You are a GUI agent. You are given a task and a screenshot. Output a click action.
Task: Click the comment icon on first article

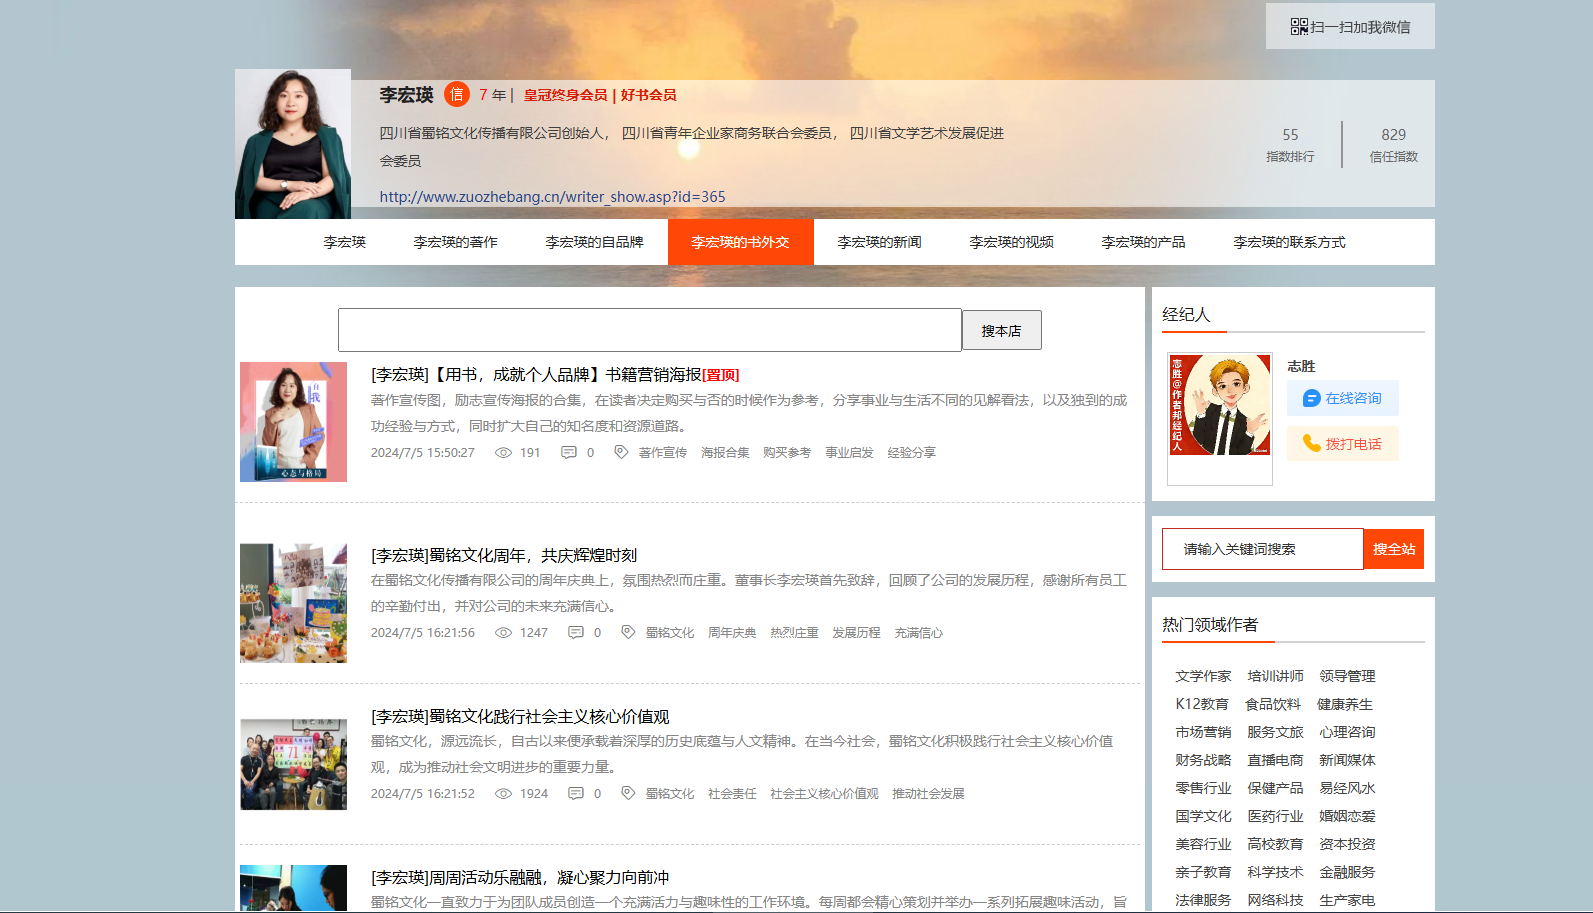coord(569,453)
